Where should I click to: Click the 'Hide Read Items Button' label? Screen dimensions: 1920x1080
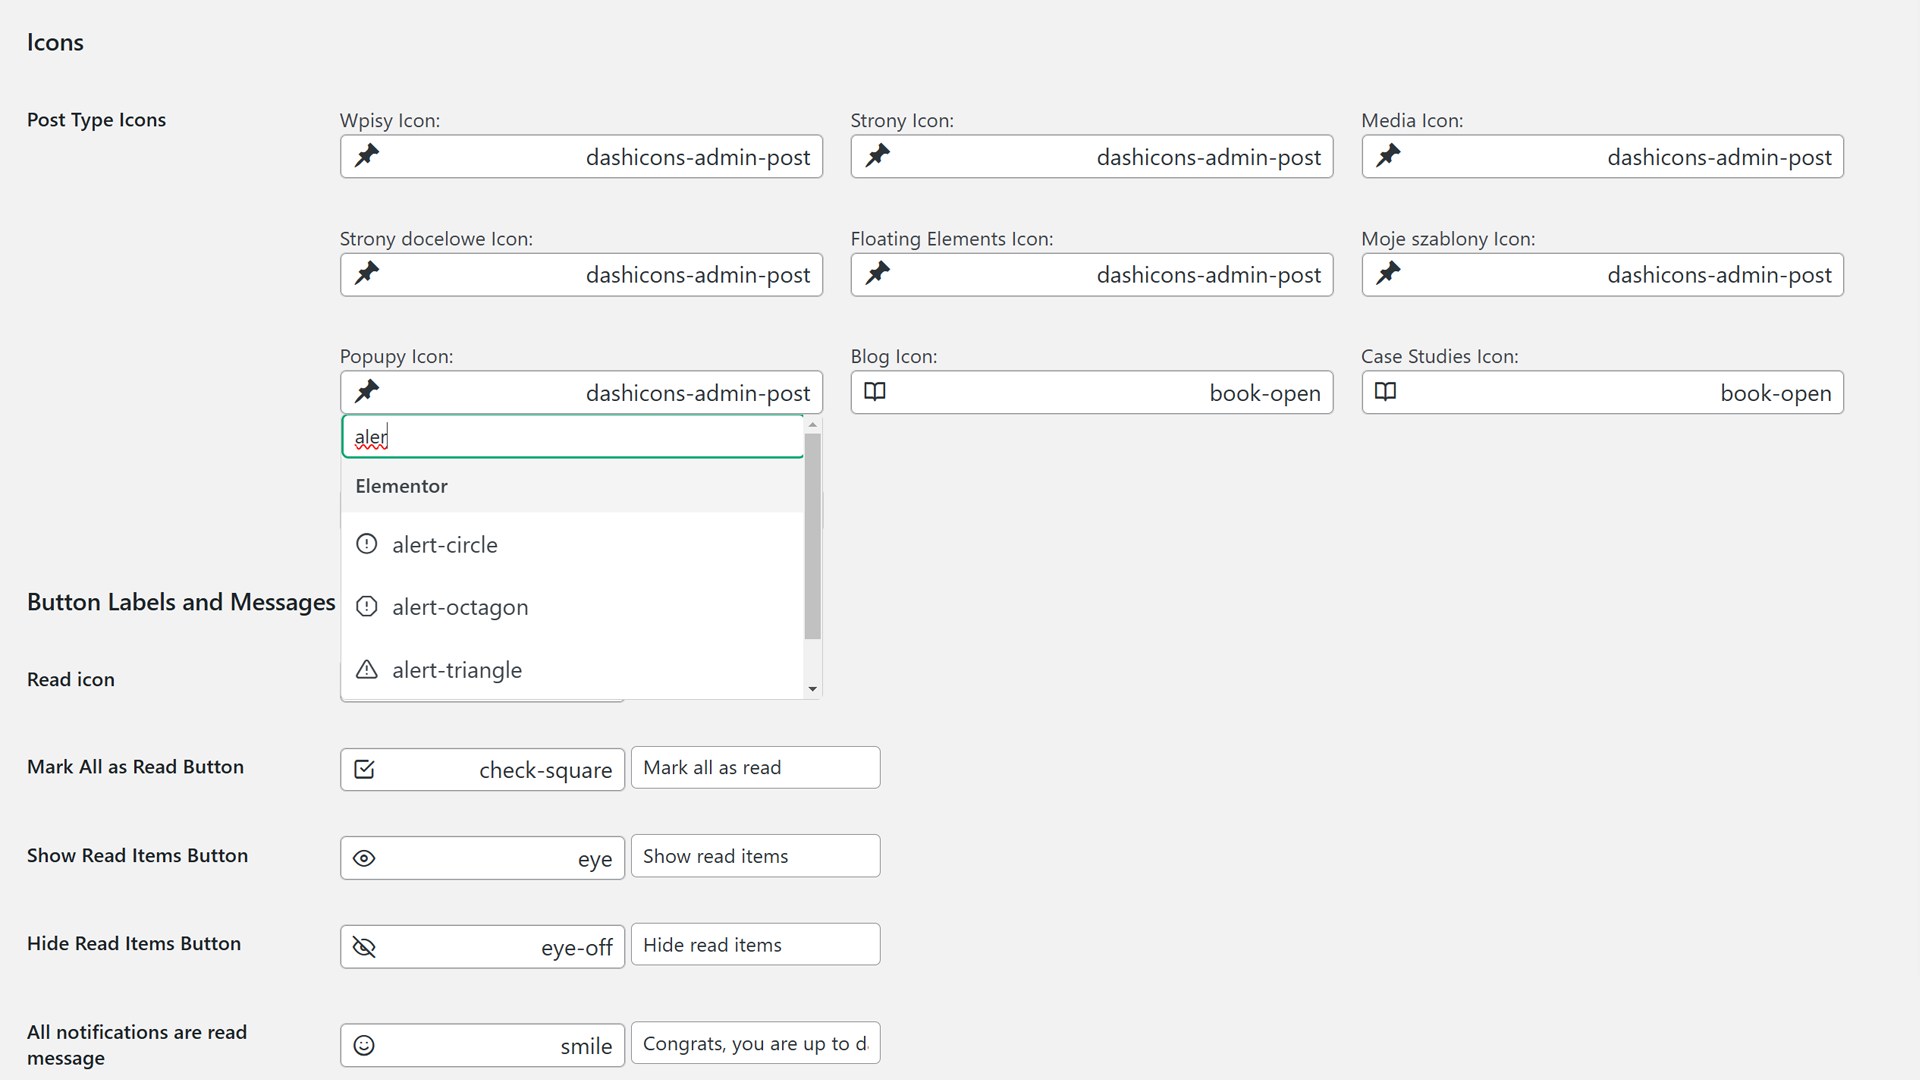click(x=134, y=944)
